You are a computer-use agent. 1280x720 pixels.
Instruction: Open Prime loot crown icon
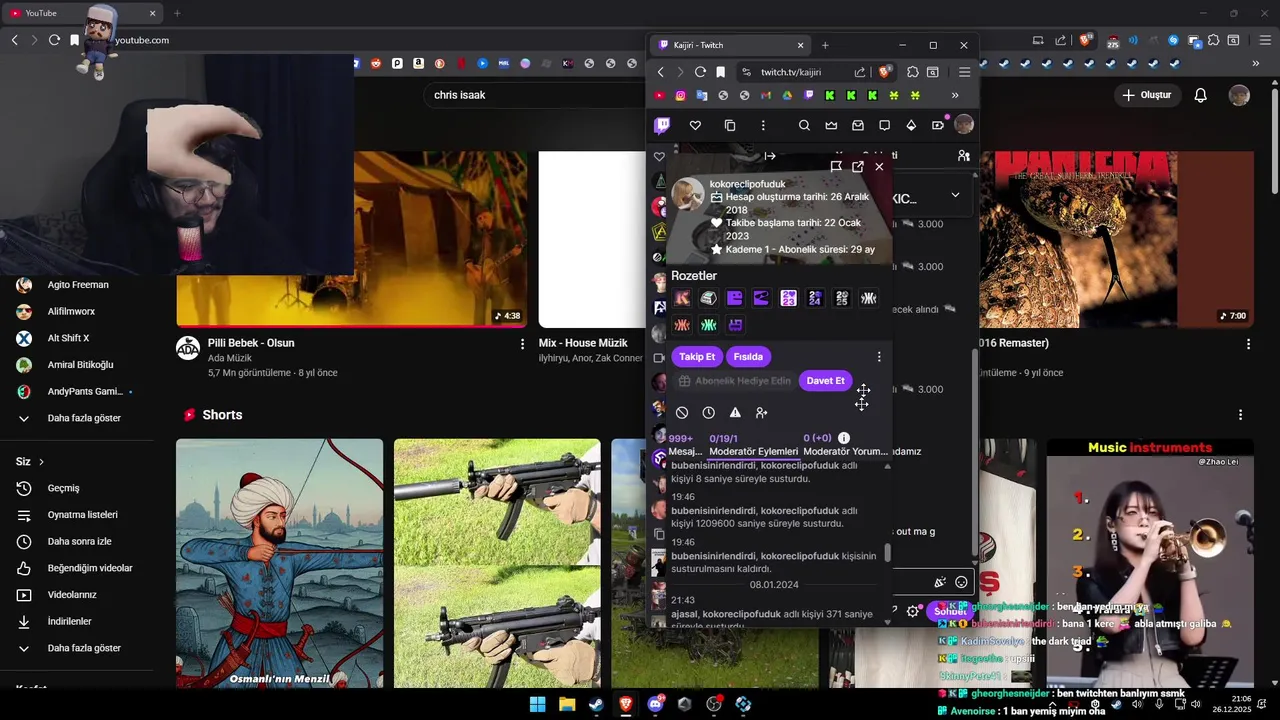(x=831, y=125)
